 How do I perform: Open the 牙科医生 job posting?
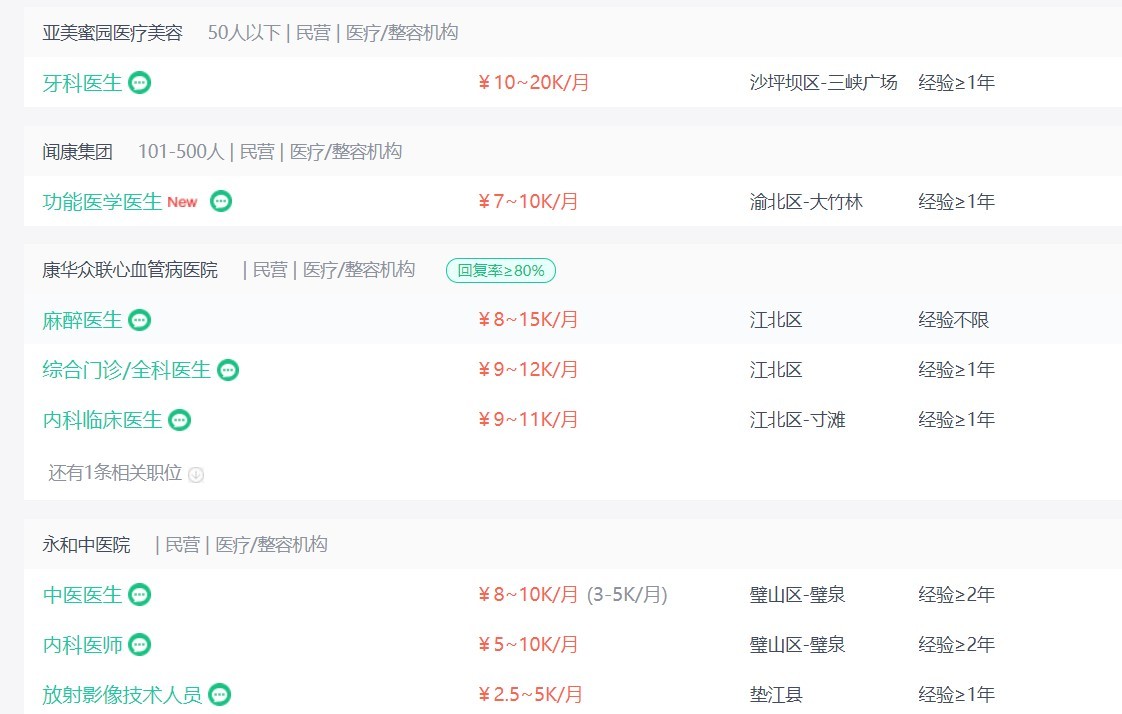(82, 83)
